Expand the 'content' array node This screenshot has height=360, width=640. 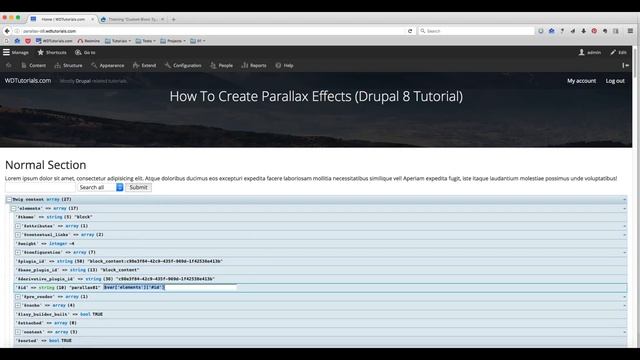pos(18,332)
